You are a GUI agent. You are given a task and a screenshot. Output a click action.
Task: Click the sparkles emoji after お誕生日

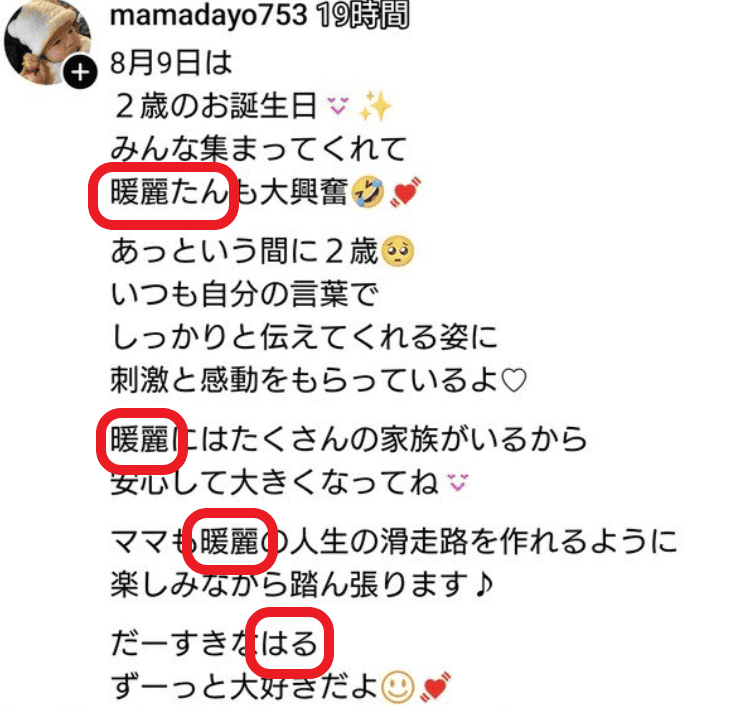click(x=374, y=106)
